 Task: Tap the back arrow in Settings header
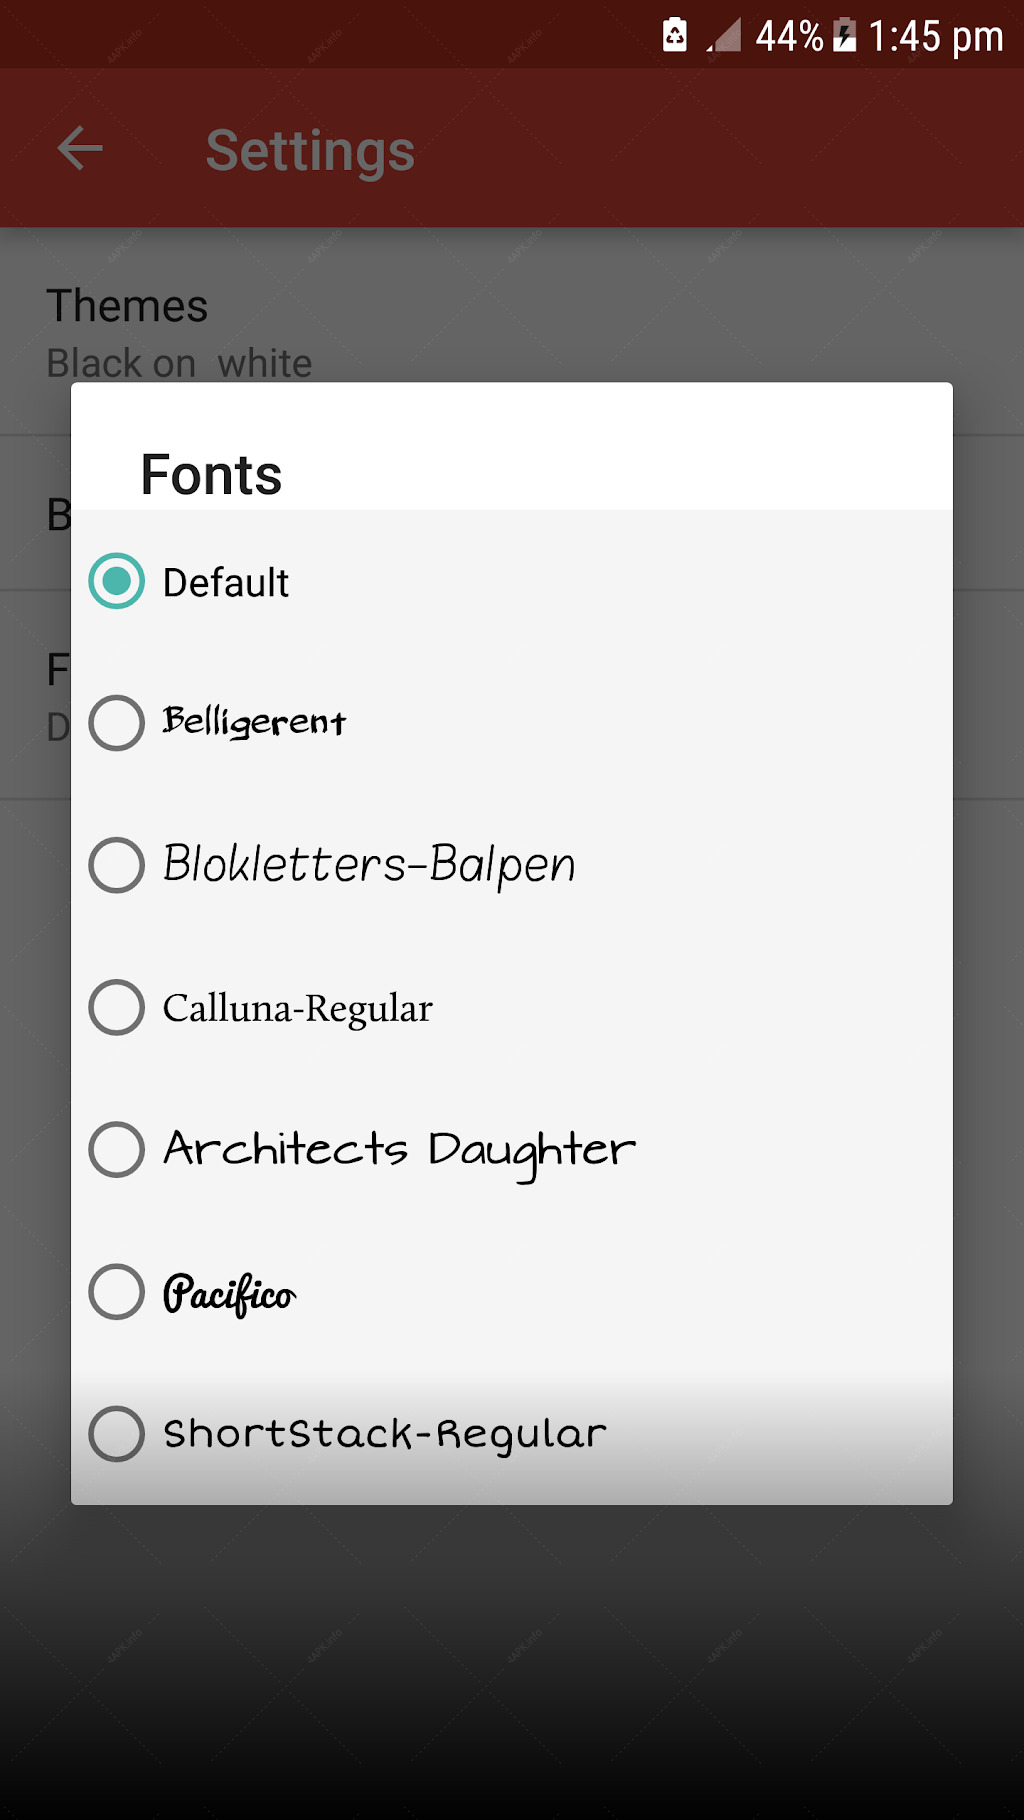[80, 149]
